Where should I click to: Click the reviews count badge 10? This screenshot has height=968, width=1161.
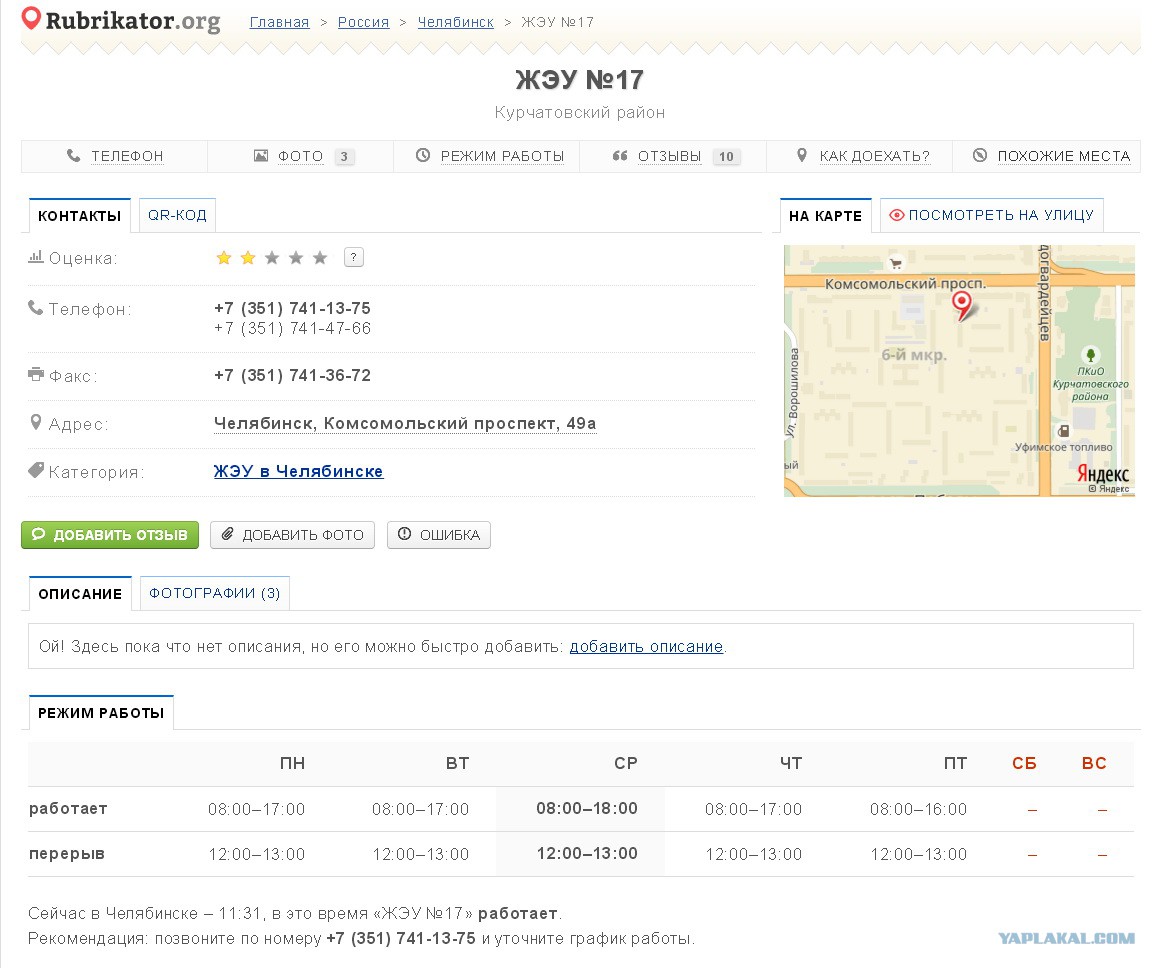coord(726,156)
